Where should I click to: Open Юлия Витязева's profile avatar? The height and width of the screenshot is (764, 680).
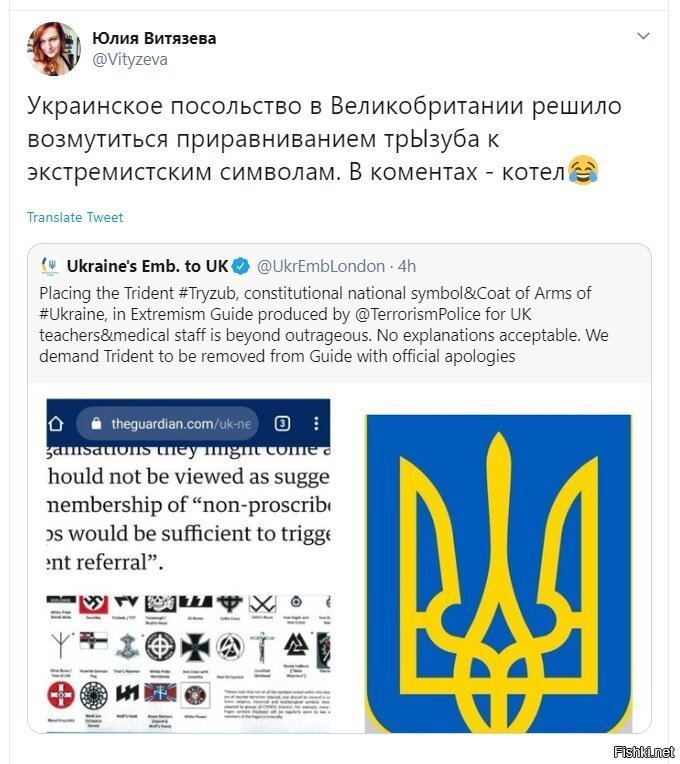(x=54, y=49)
